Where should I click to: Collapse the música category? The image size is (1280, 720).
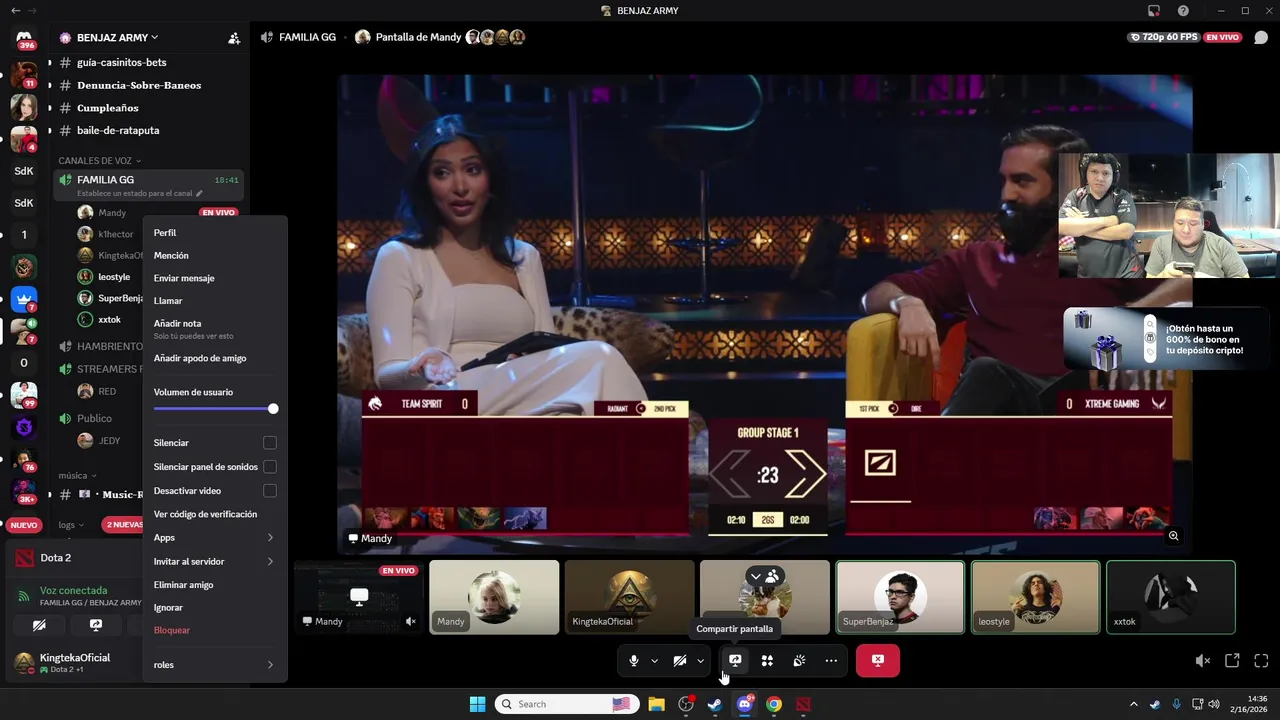[78, 475]
